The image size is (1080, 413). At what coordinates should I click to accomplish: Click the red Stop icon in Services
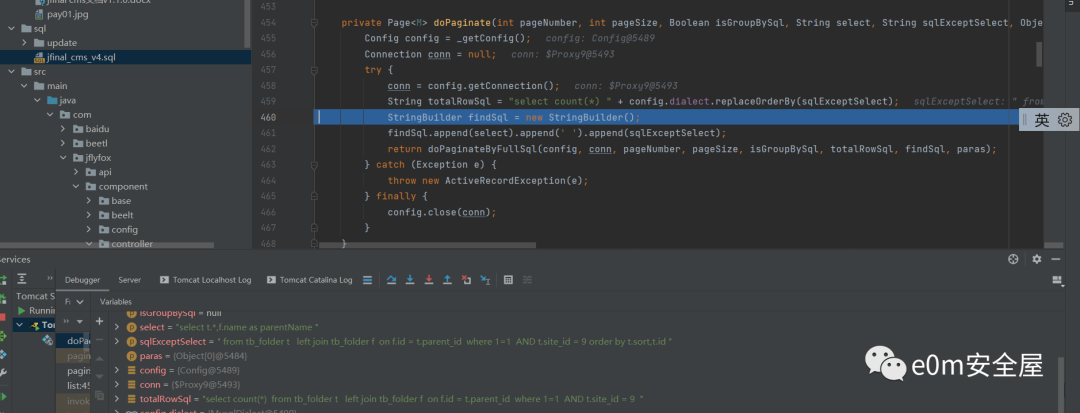[2, 317]
